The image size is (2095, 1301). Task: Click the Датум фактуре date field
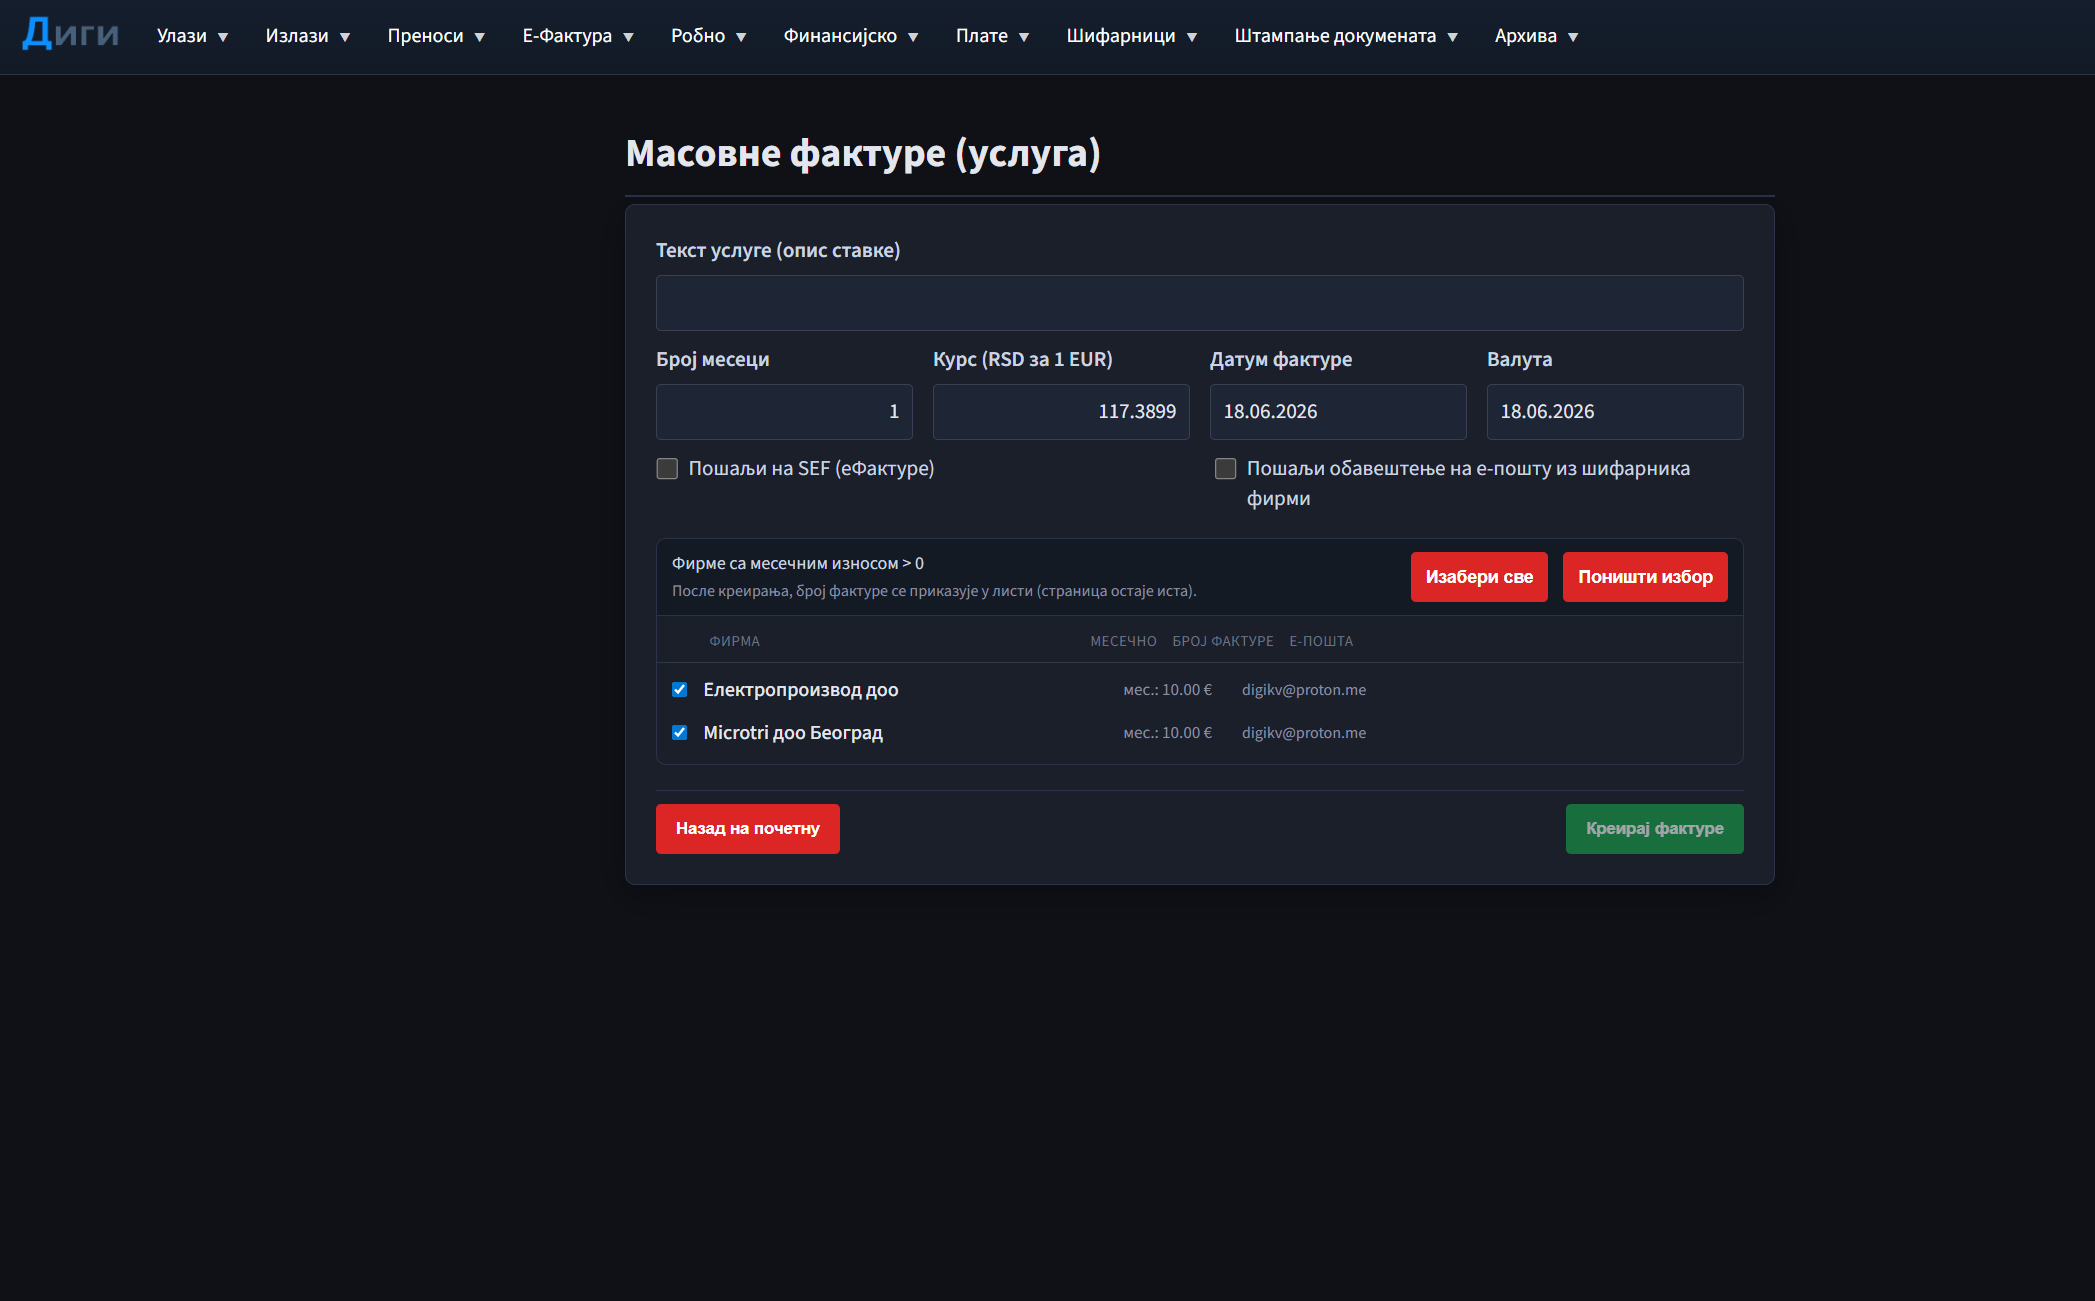point(1338,412)
